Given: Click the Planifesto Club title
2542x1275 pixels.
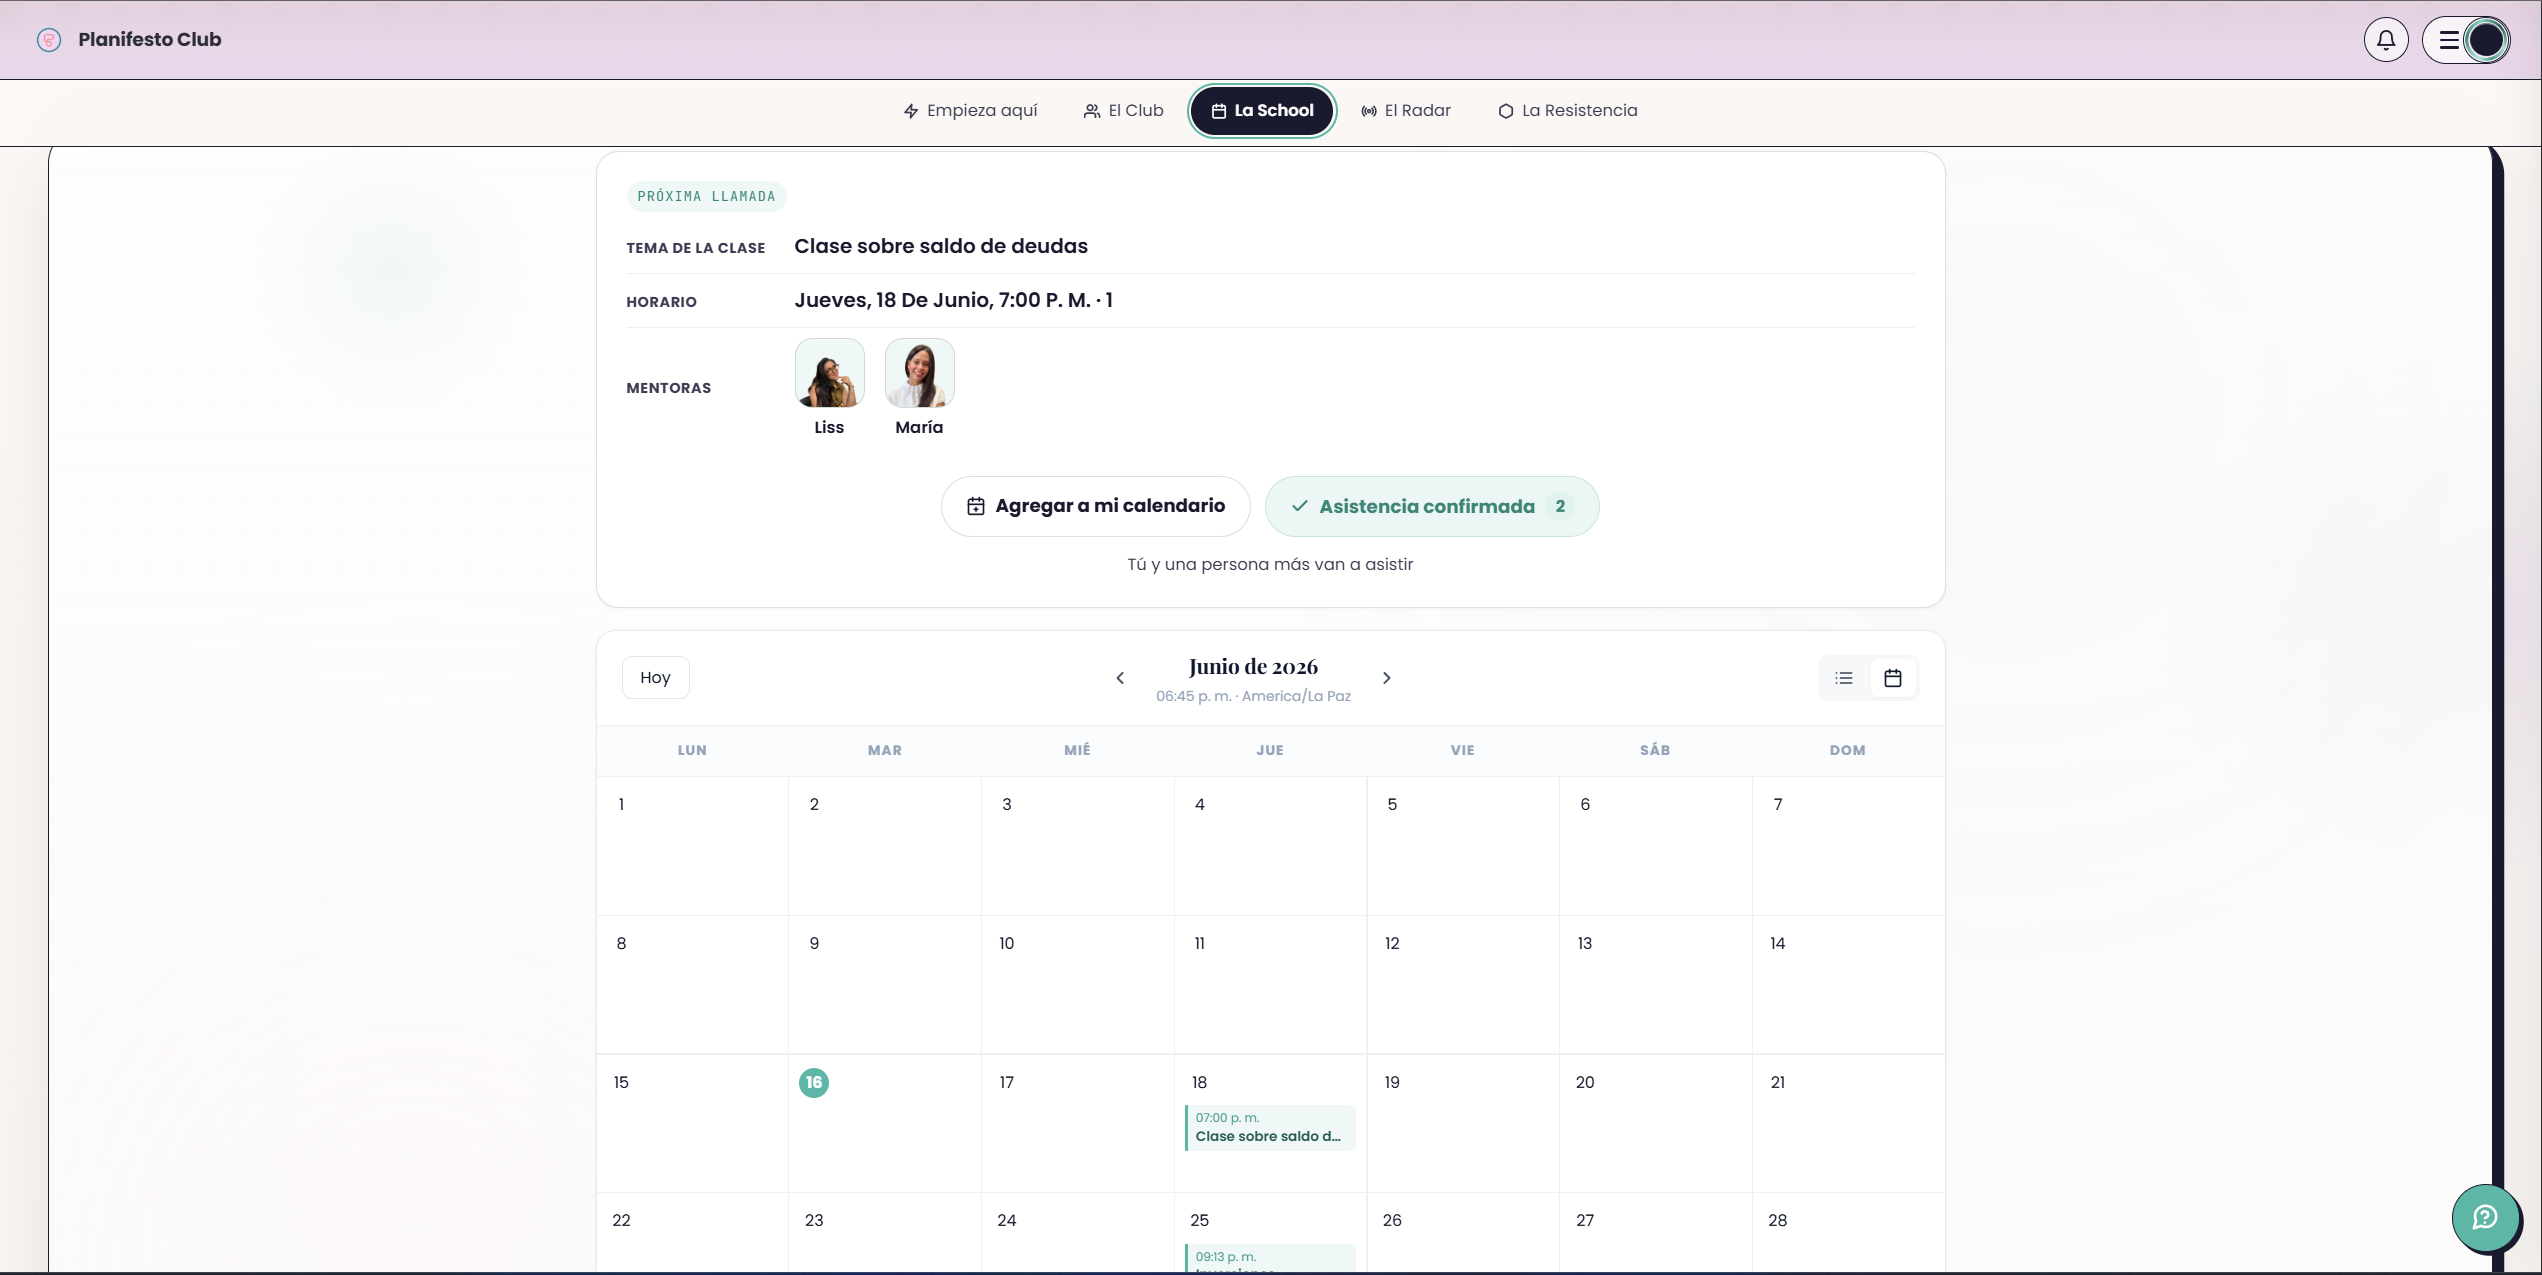Looking at the screenshot, I should 150,40.
